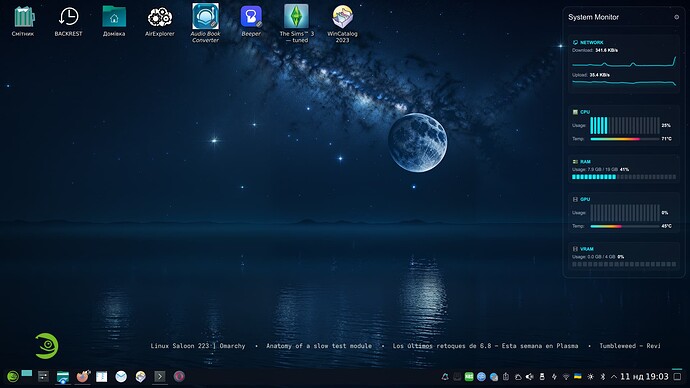
Task: Switch to the file manager taskbar entry
Action: click(x=63, y=377)
